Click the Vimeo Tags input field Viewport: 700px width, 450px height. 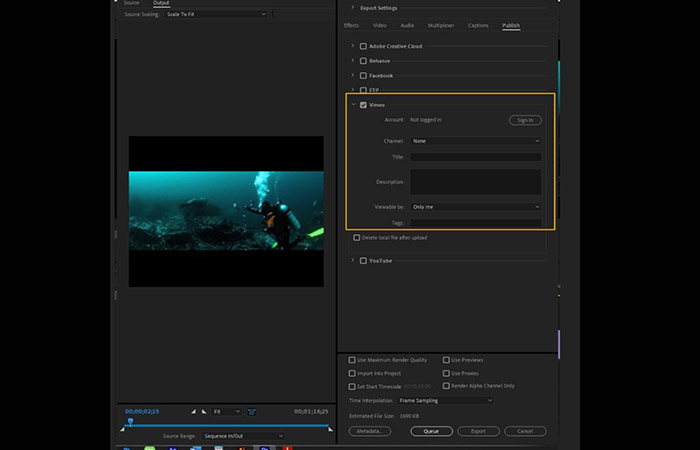click(x=476, y=223)
